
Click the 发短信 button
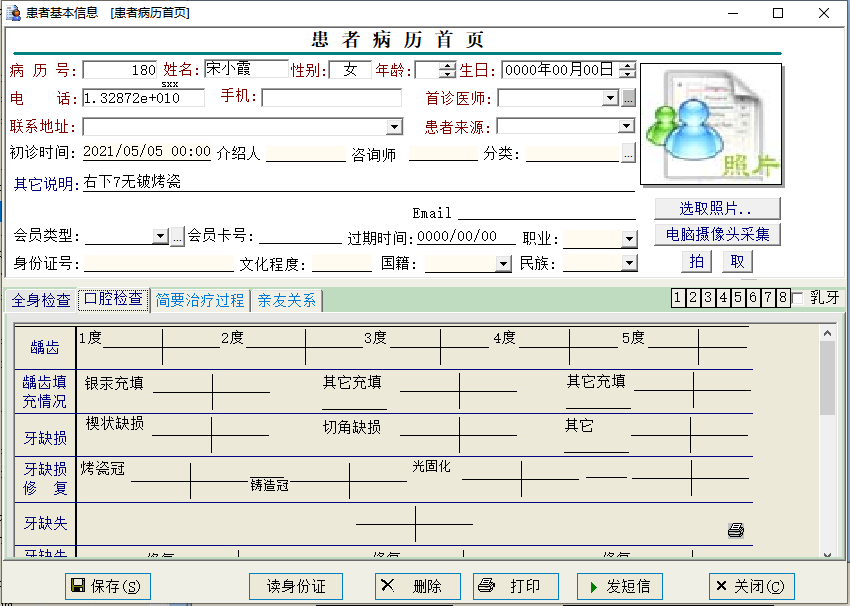coord(620,586)
